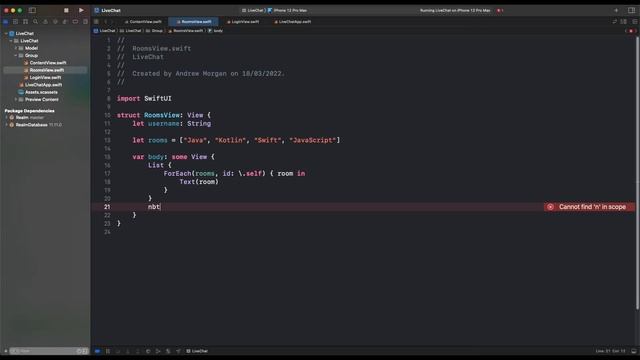Click the navigator filter field
The width and height of the screenshot is (640, 360).
point(49,351)
